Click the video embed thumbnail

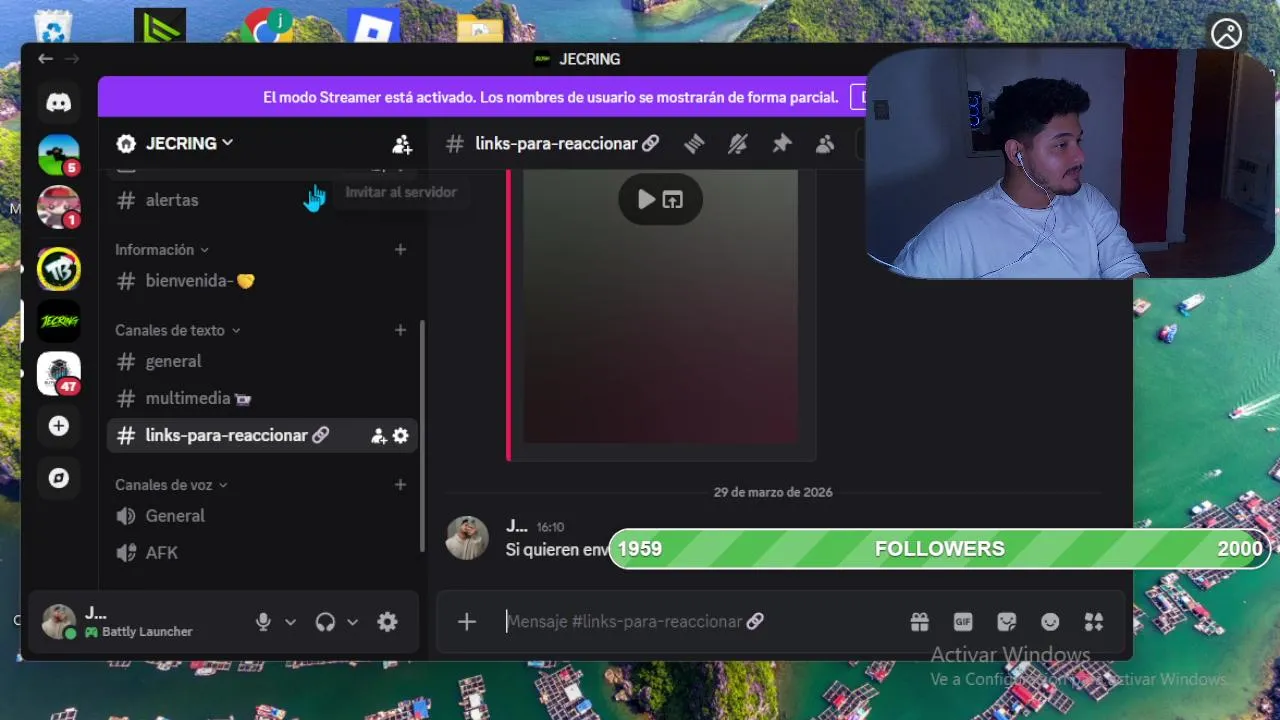[x=661, y=305]
